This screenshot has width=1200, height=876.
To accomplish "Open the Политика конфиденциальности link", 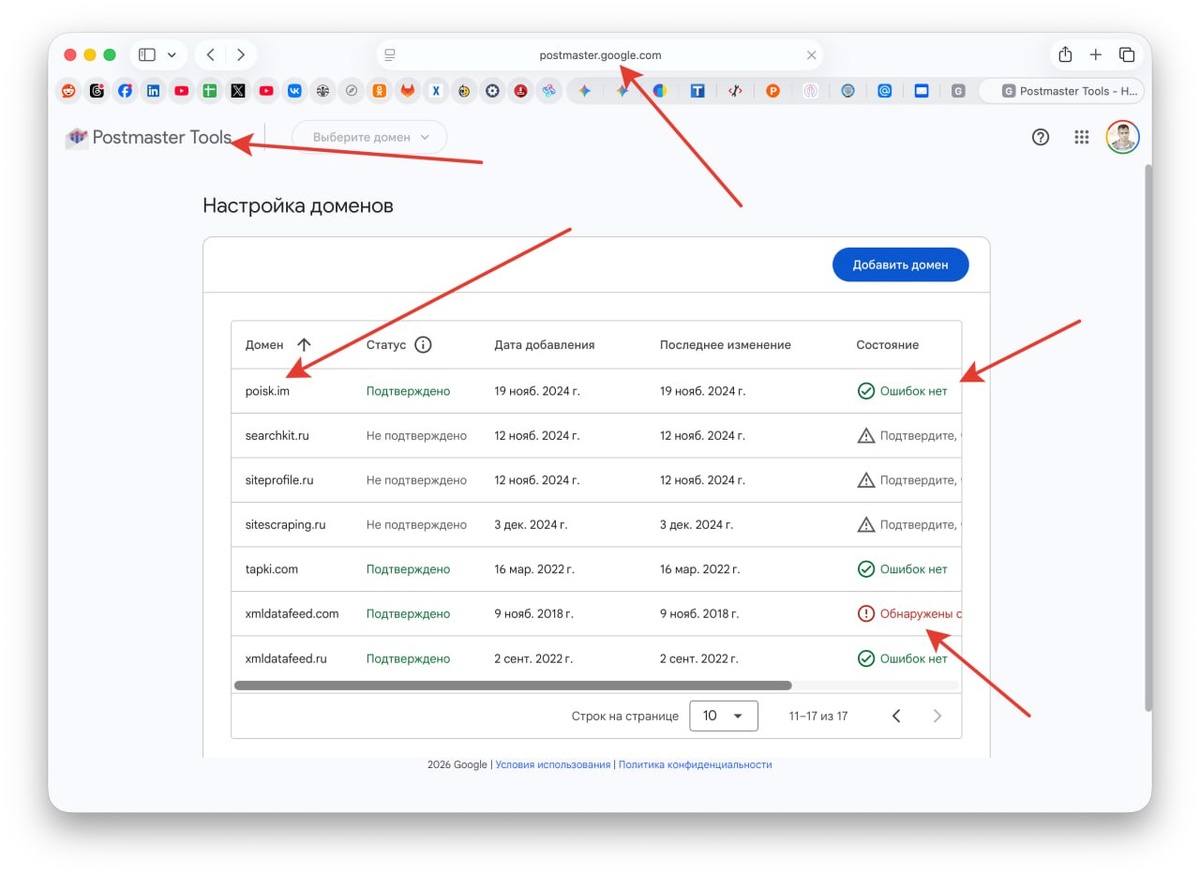I will point(695,764).
